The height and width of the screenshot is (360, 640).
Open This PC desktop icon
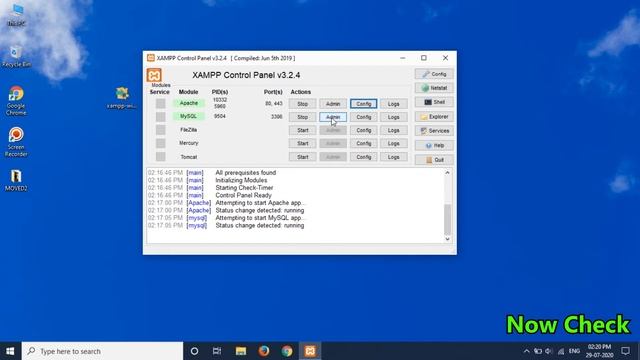(16, 15)
